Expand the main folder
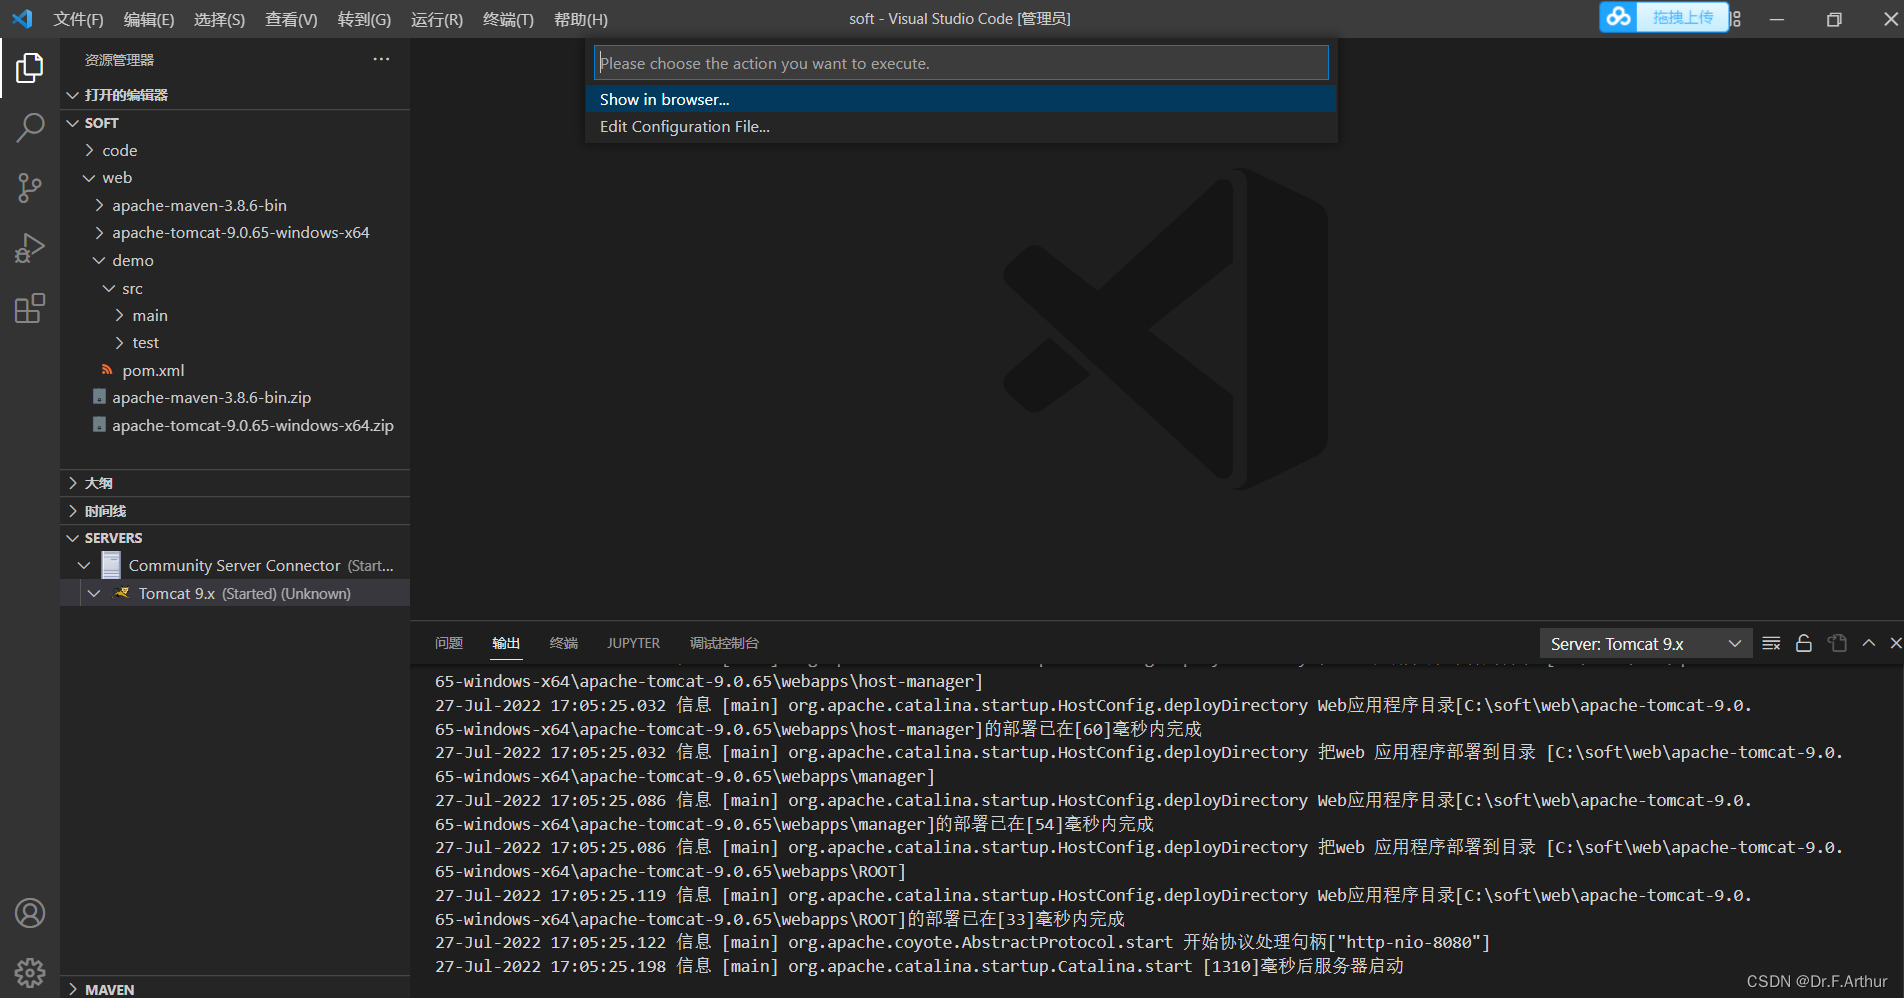This screenshot has height=998, width=1904. click(119, 315)
